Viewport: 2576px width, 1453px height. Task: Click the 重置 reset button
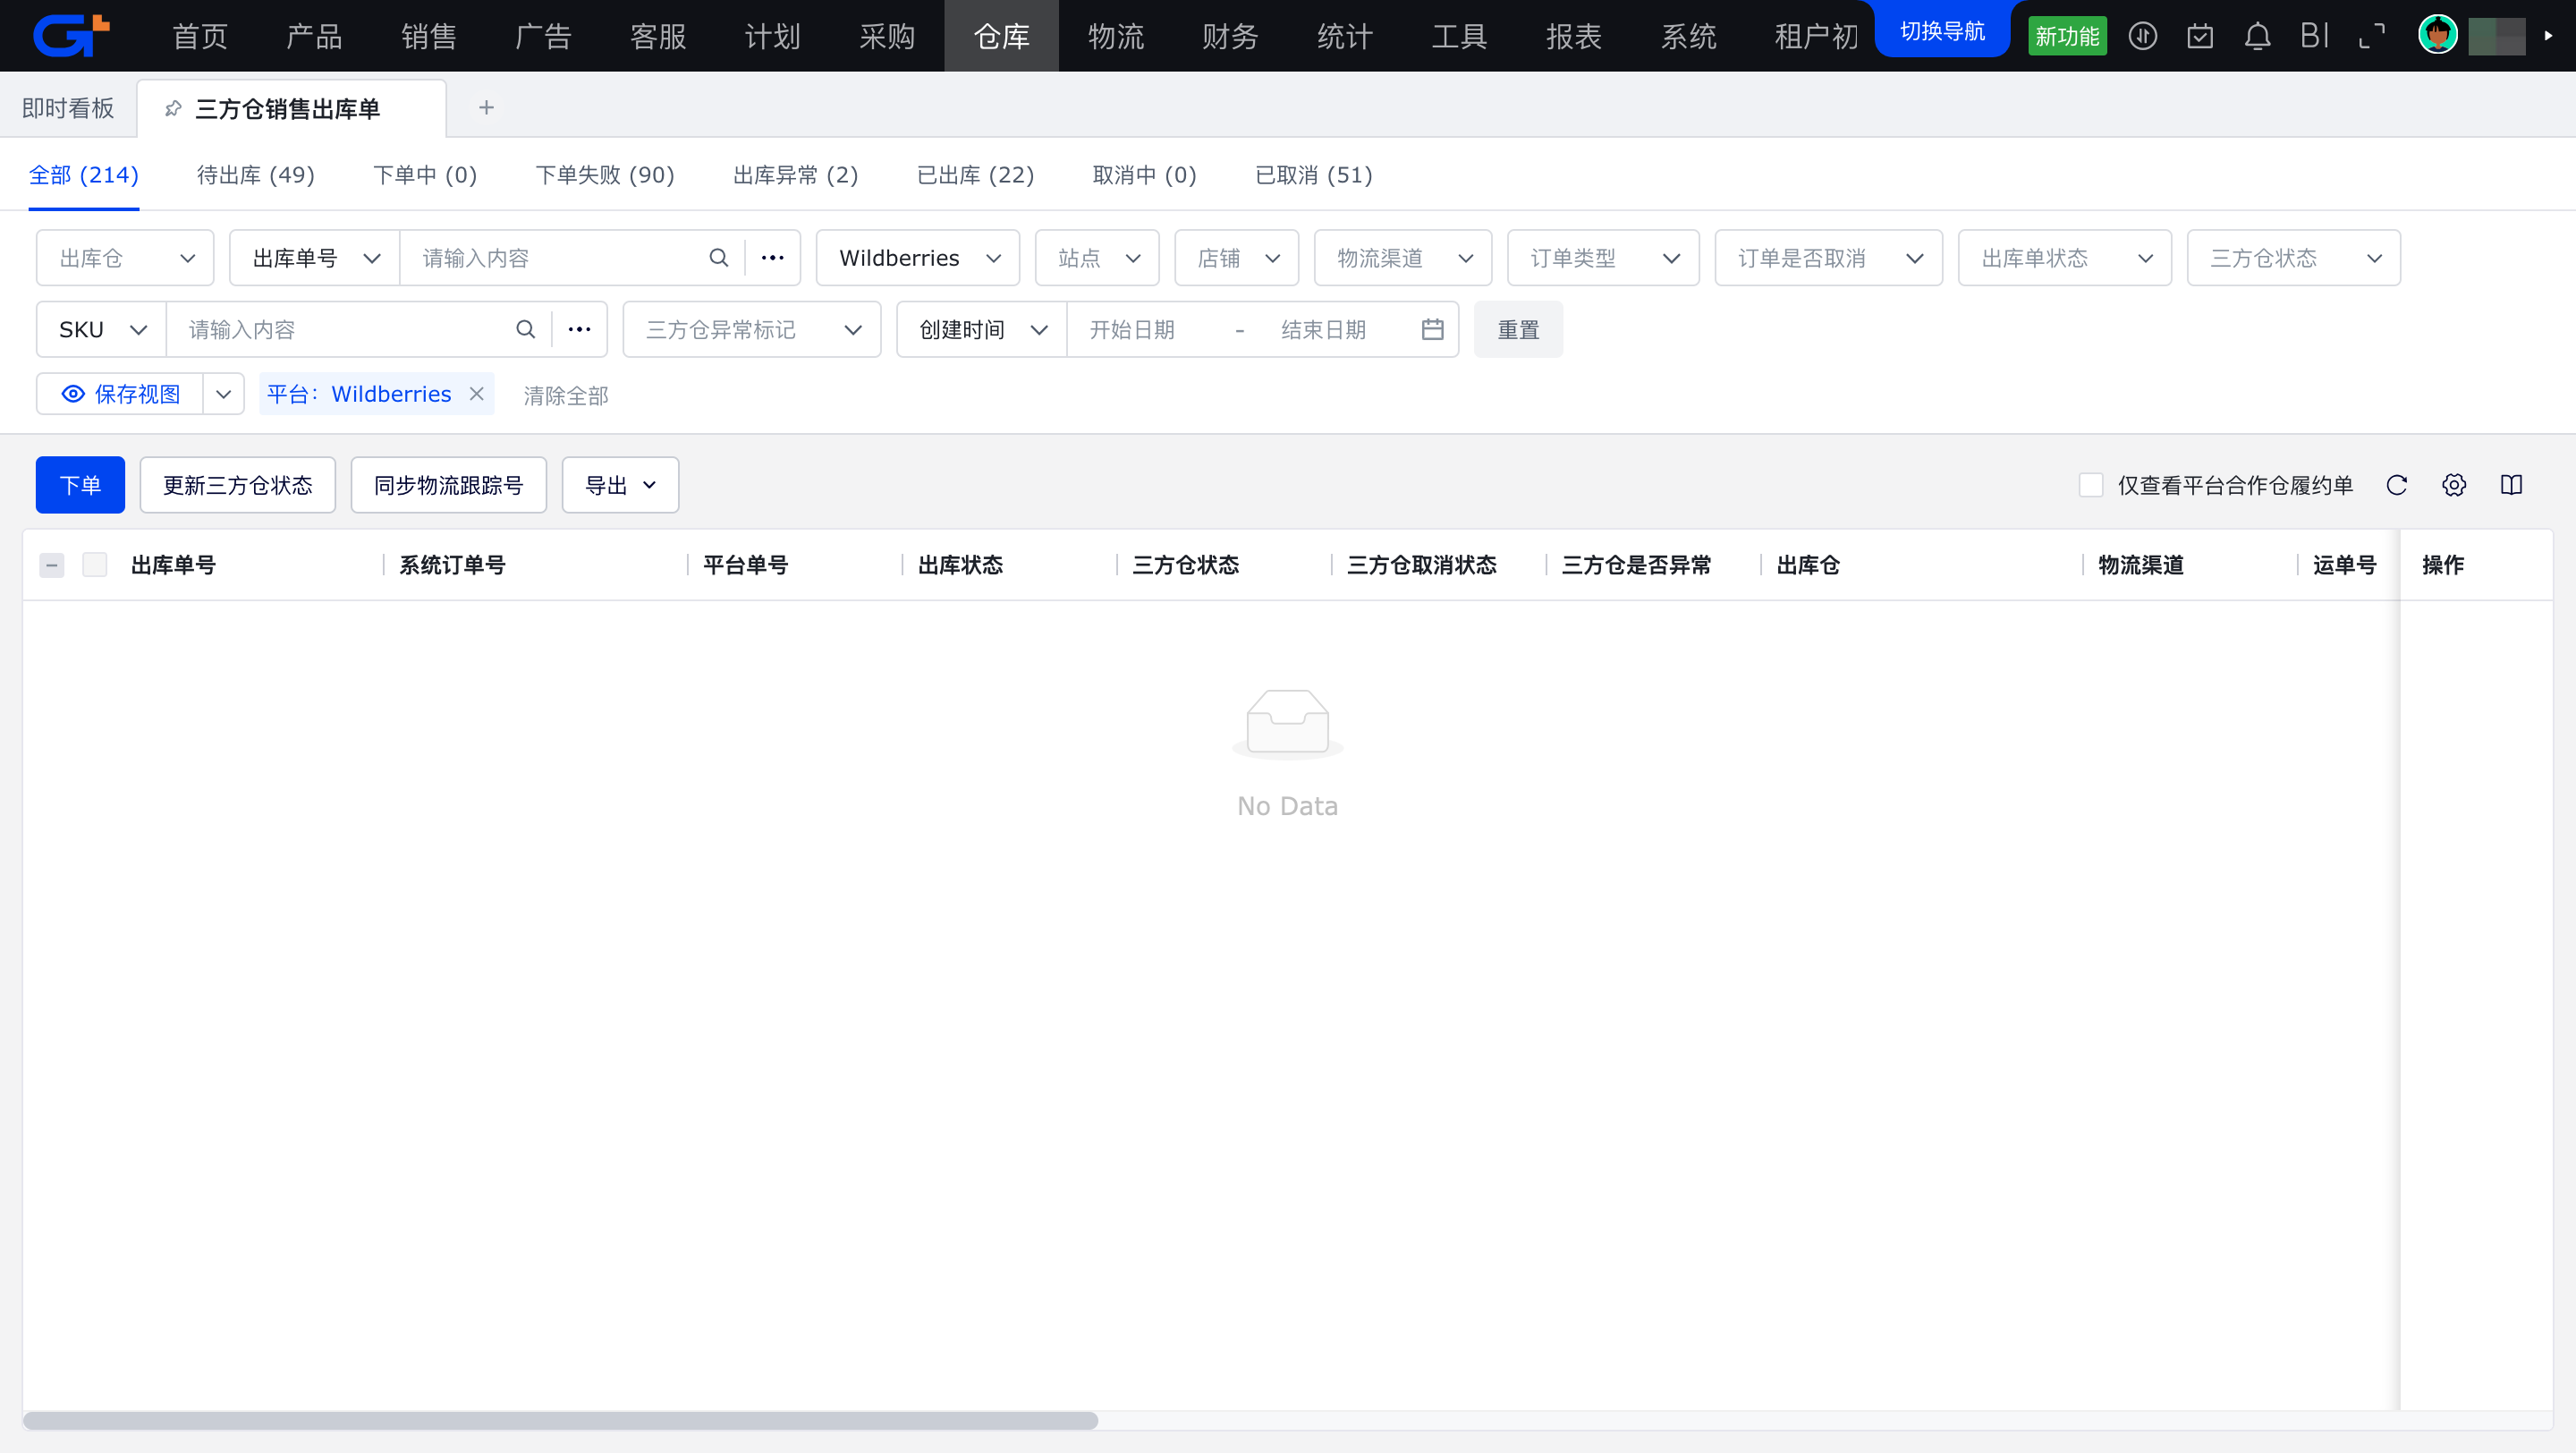tap(1517, 329)
